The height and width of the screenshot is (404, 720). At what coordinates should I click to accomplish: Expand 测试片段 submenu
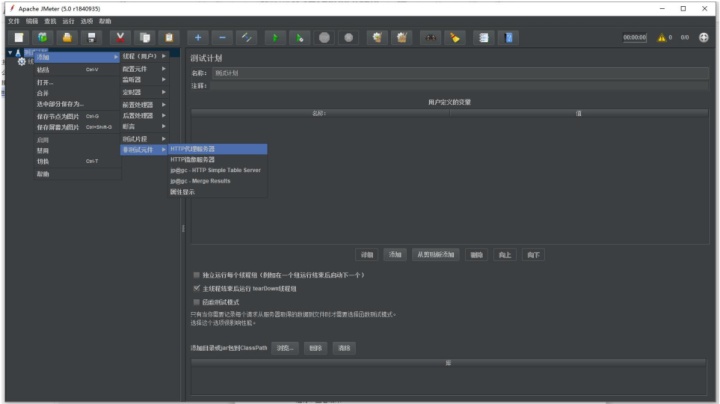coord(144,139)
